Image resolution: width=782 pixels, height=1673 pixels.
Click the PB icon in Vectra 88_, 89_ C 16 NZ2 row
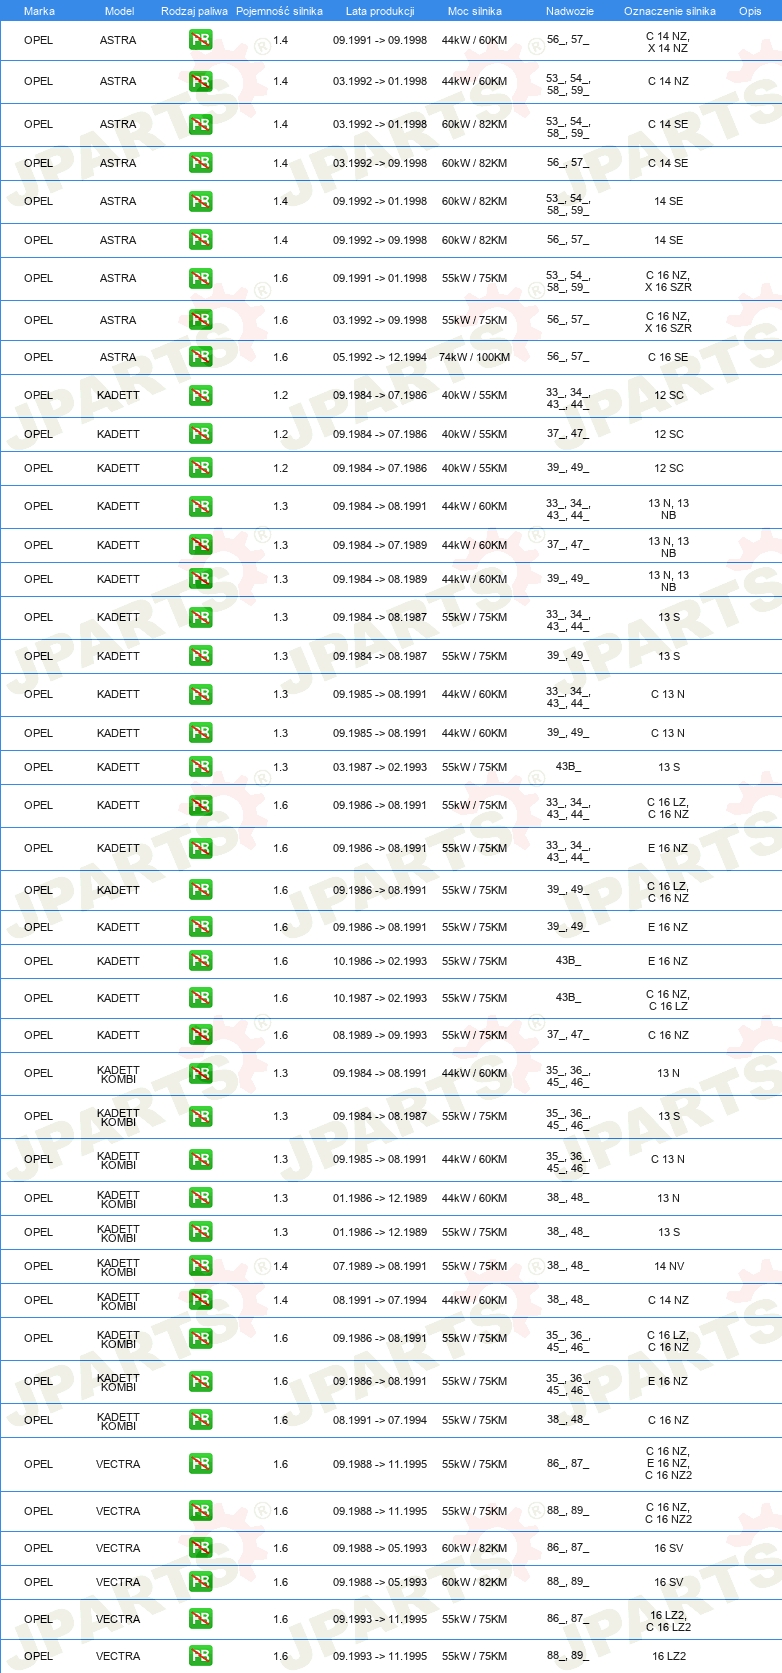click(200, 1512)
